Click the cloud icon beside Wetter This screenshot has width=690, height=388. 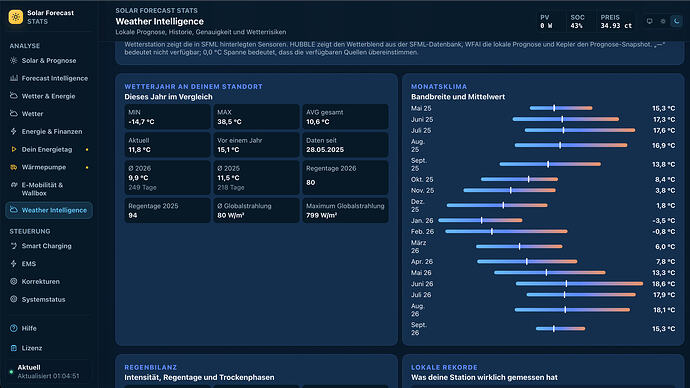click(x=14, y=113)
